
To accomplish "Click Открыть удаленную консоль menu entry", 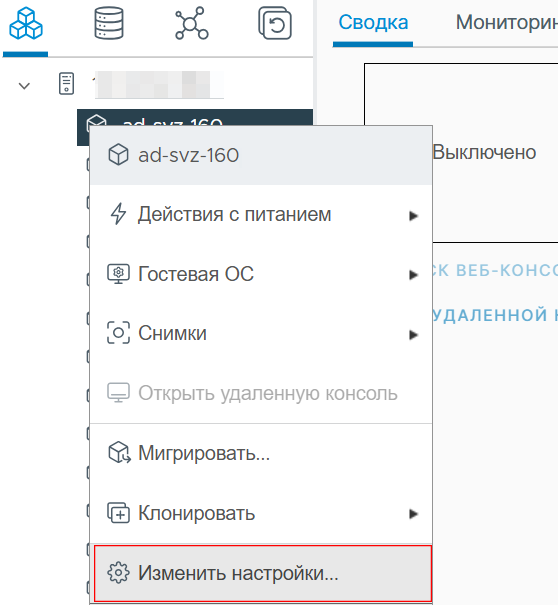I will (261, 393).
